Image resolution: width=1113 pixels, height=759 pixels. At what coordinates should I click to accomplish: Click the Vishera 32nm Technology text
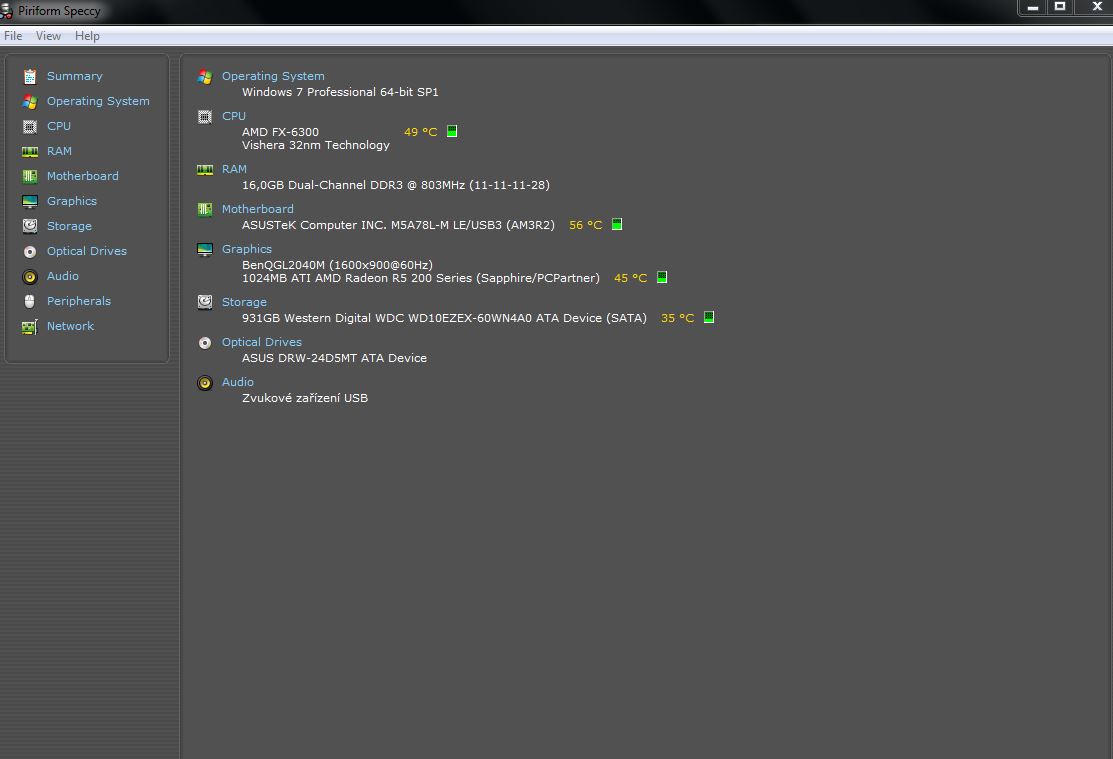(x=316, y=145)
